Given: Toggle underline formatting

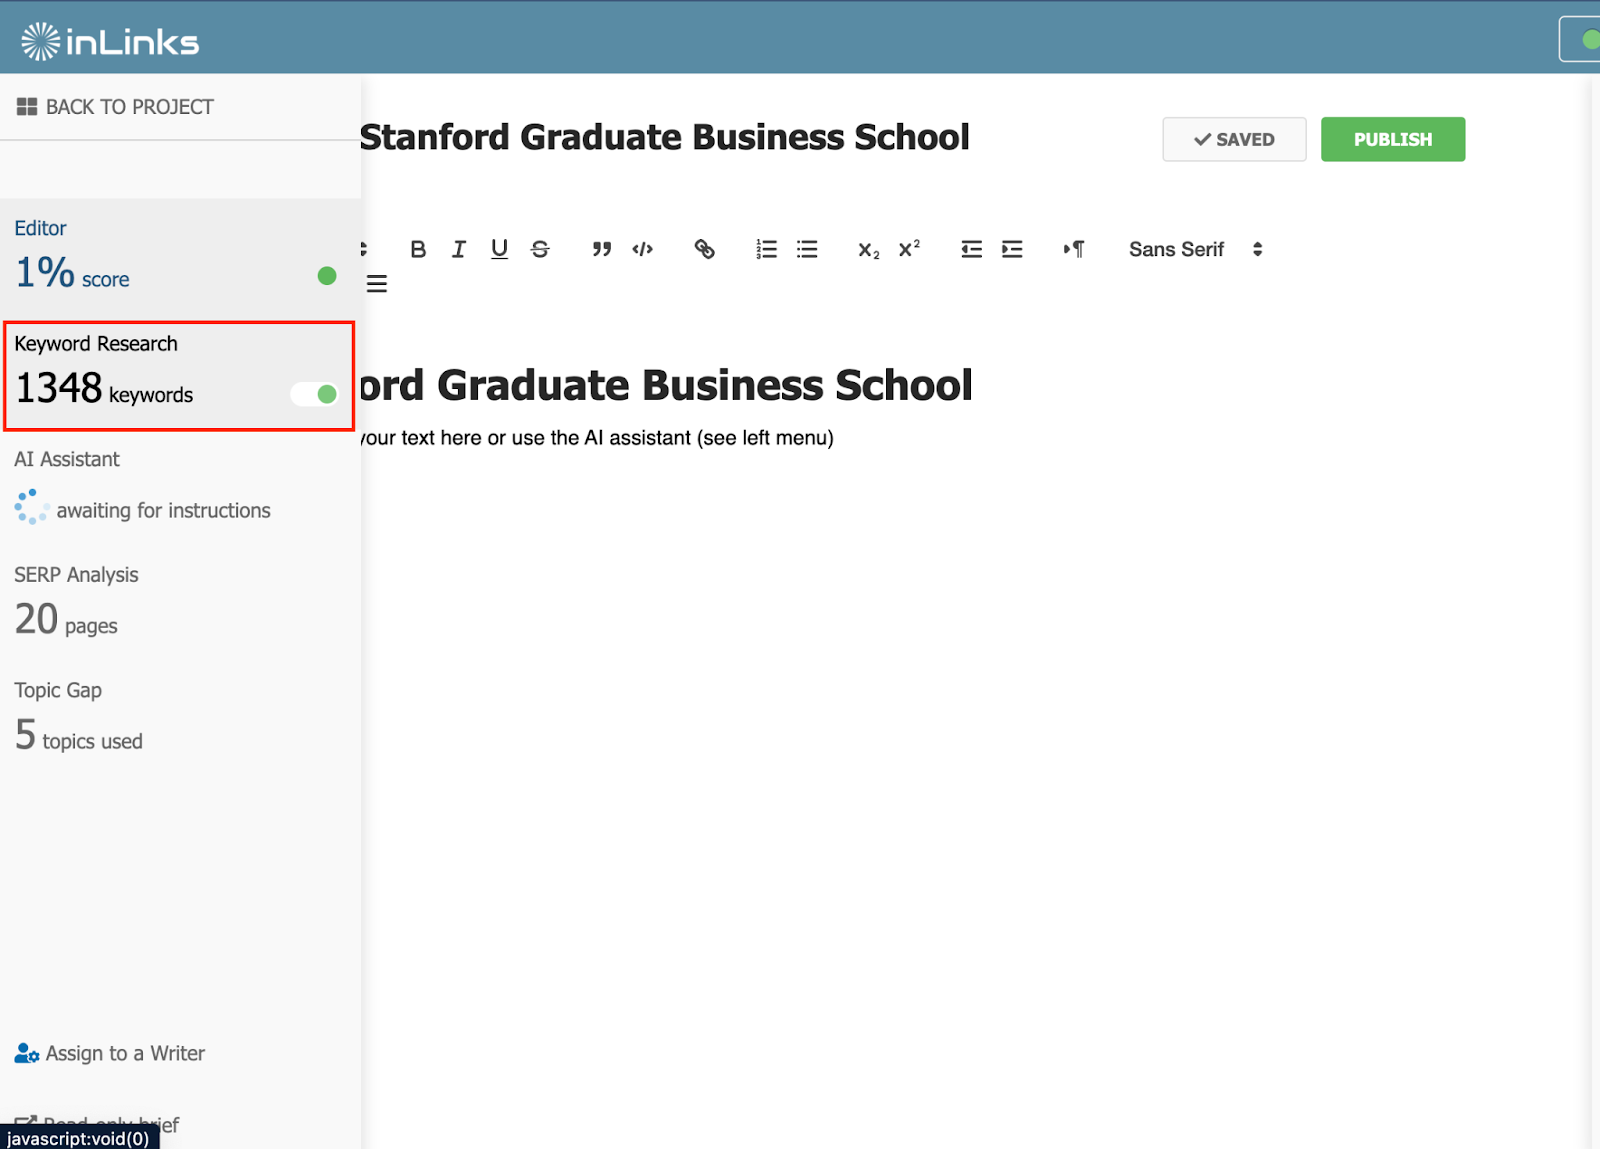Looking at the screenshot, I should pos(499,249).
